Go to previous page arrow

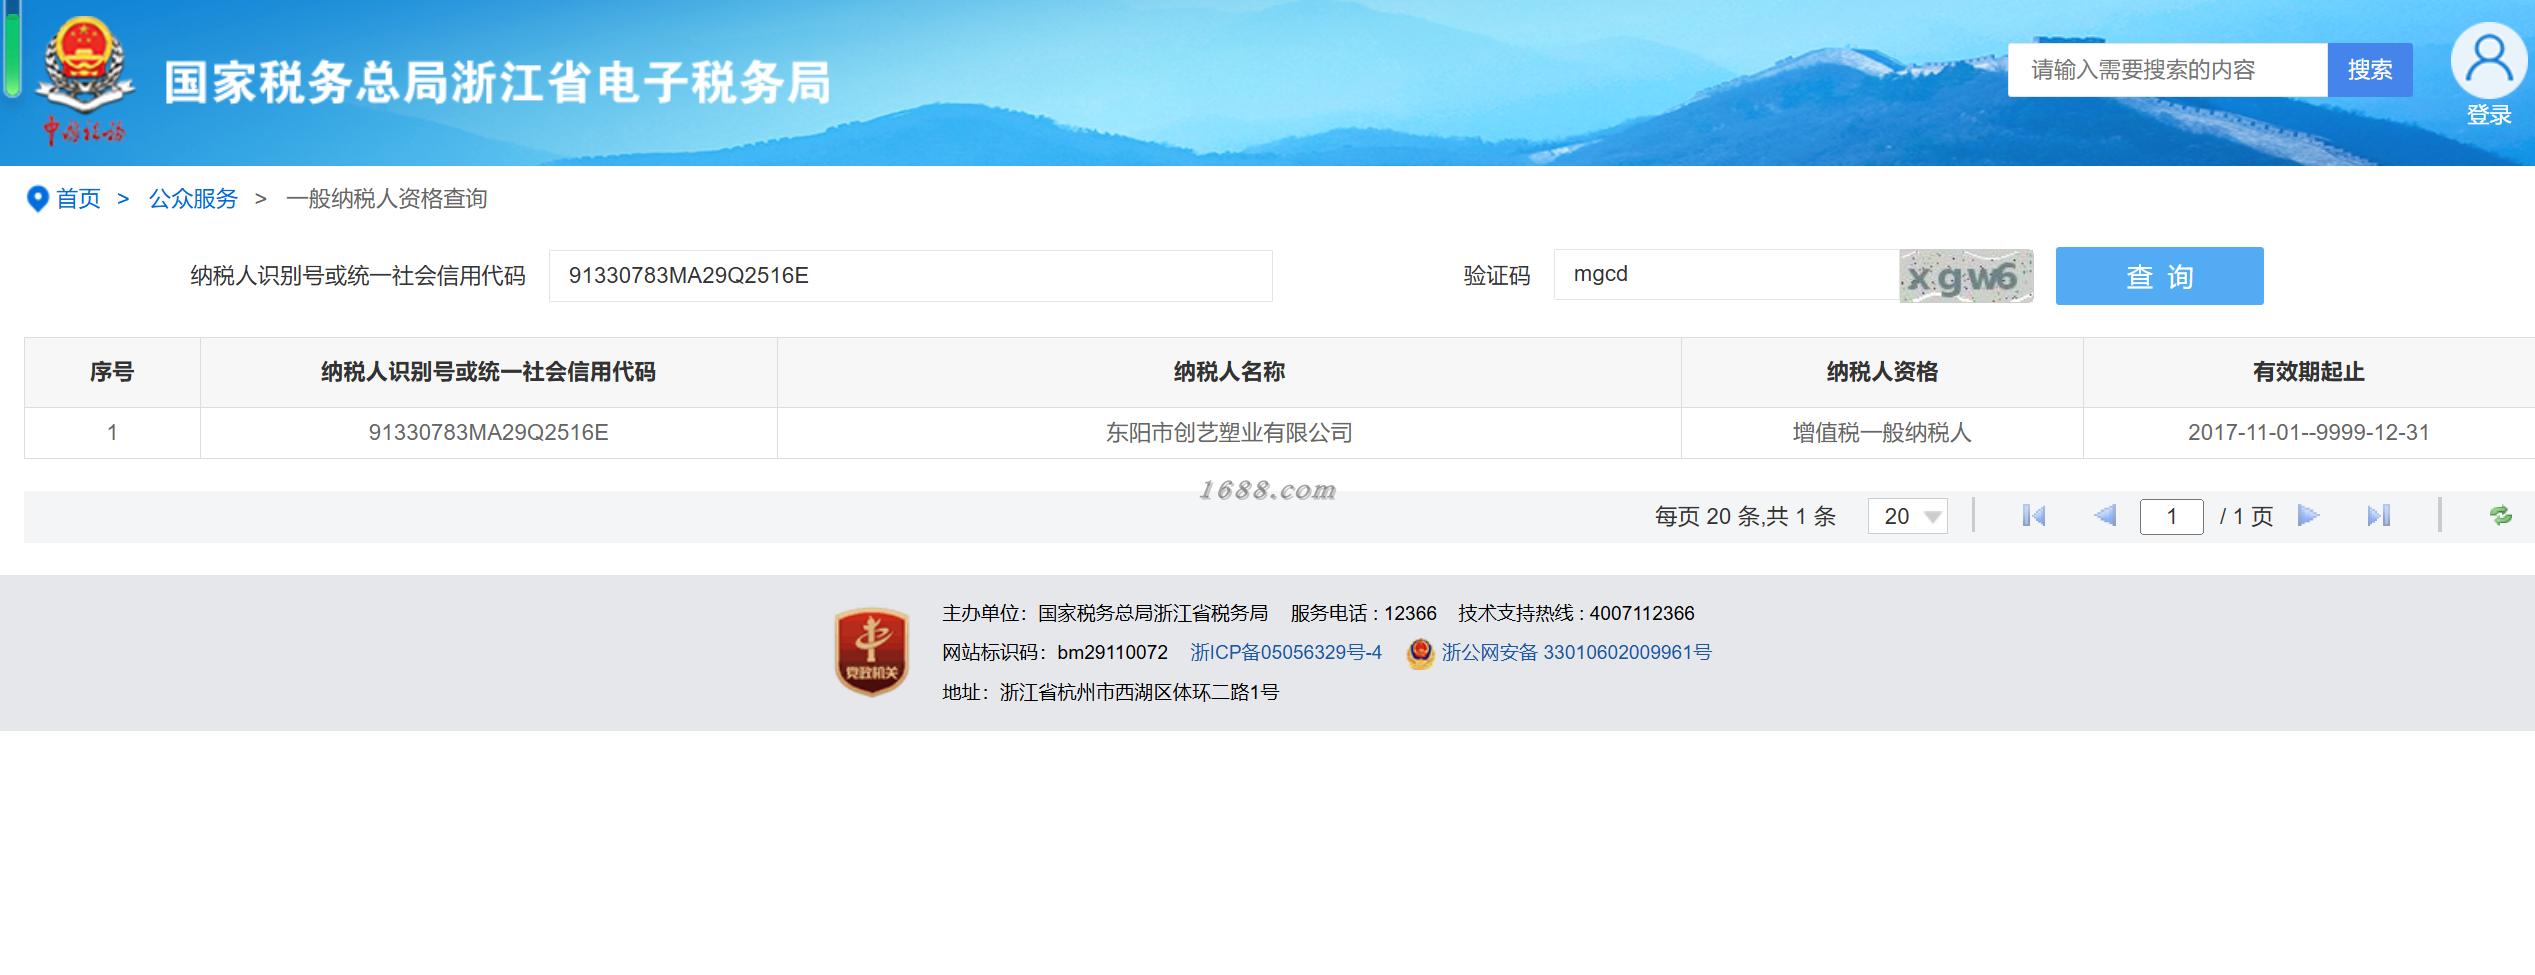[2105, 516]
